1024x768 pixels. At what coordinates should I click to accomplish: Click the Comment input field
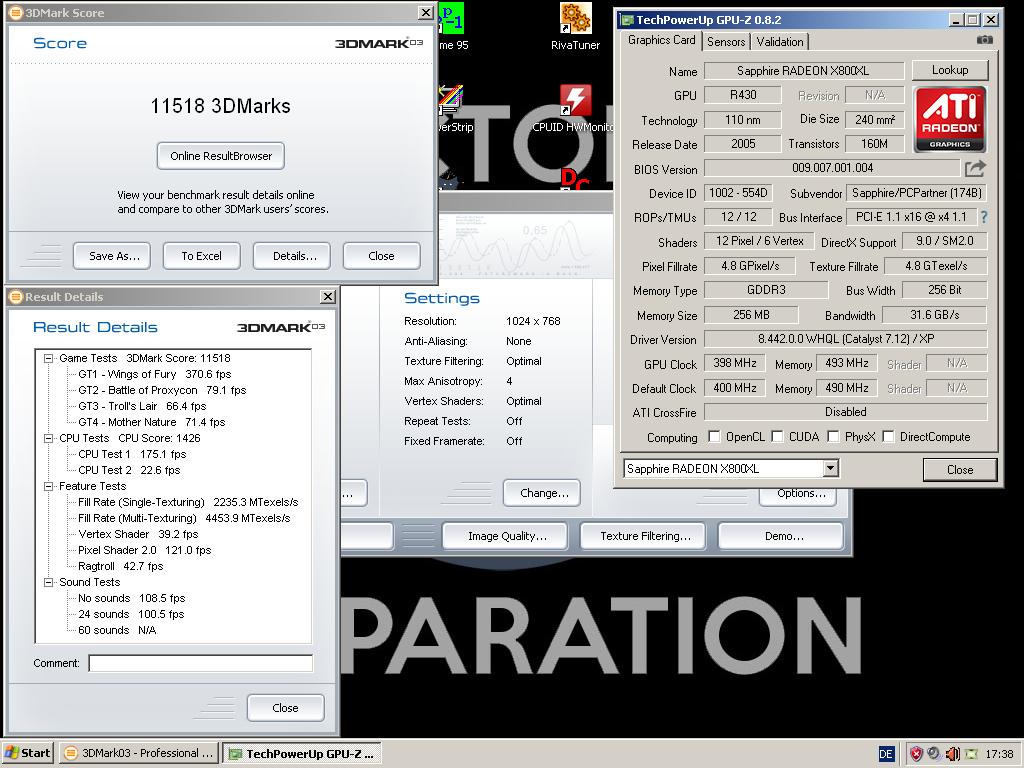200,663
